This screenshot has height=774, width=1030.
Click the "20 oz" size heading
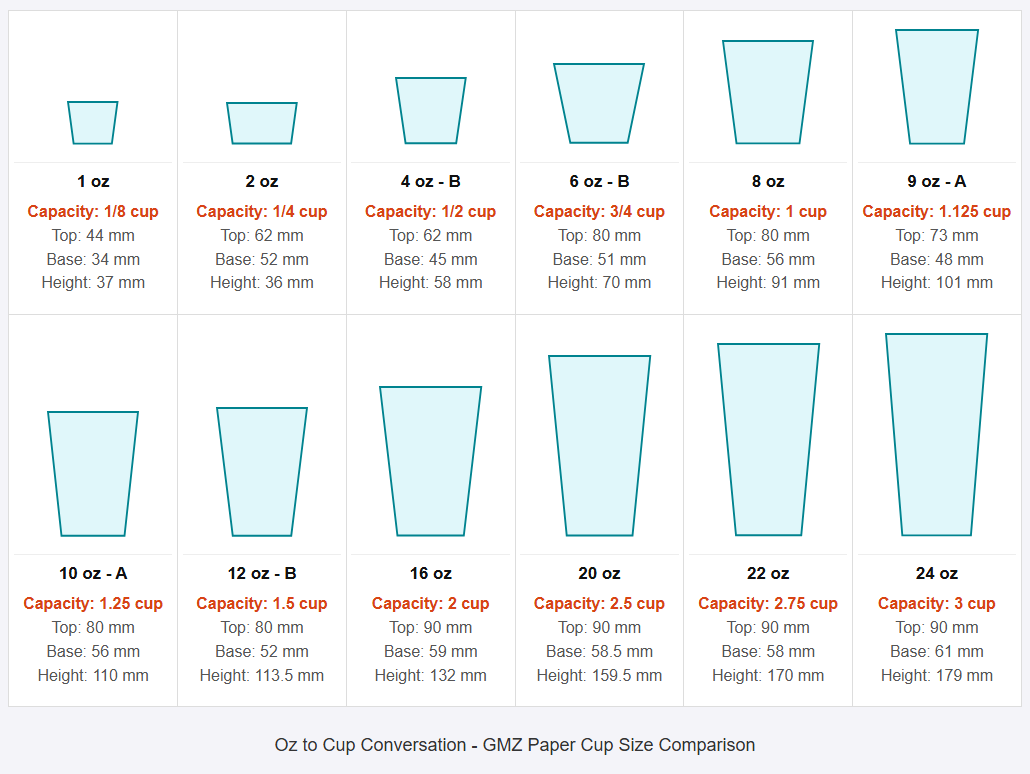[x=599, y=574]
